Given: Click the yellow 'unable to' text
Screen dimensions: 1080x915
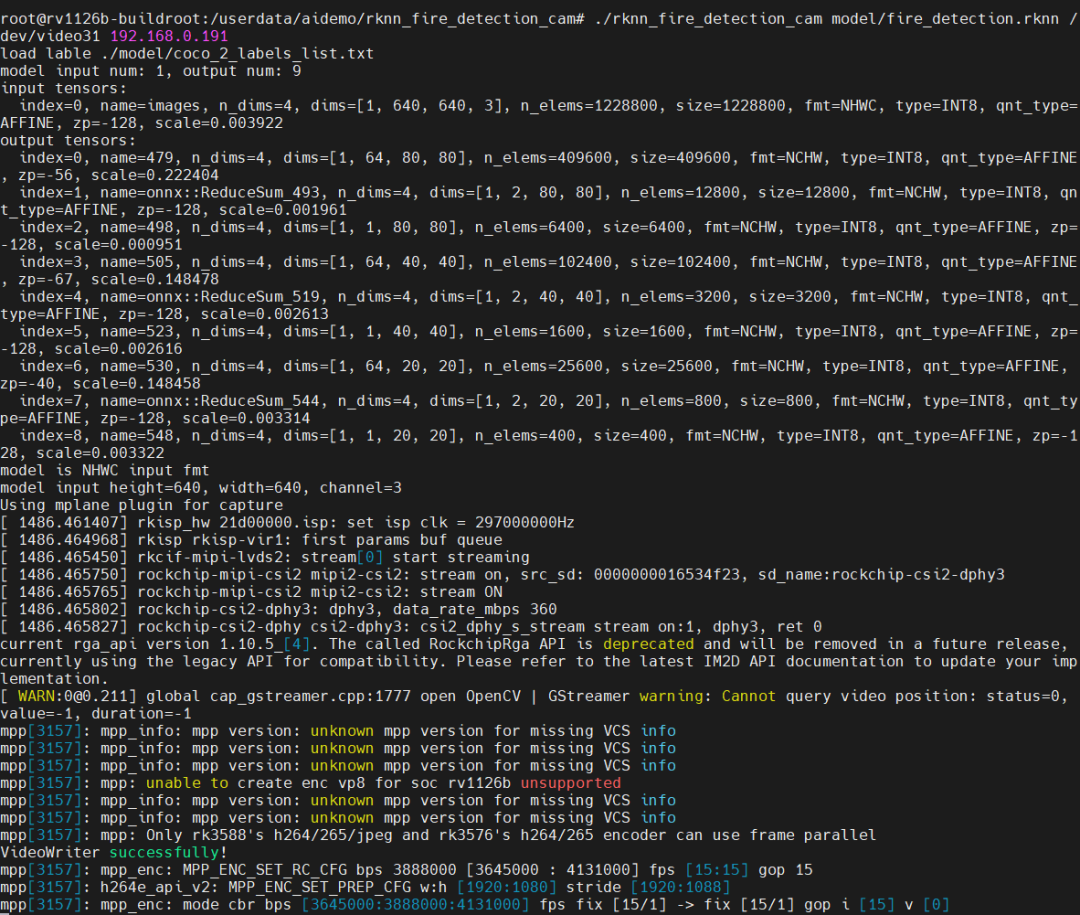Looking at the screenshot, I should point(187,783).
